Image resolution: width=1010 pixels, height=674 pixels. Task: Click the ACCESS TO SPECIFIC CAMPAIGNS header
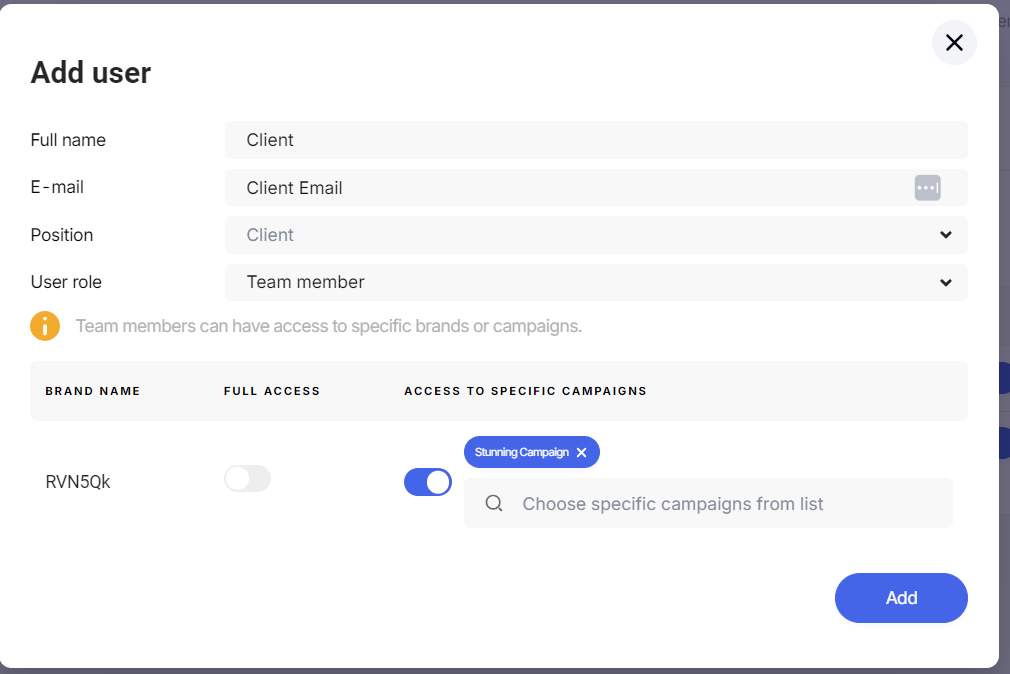[526, 391]
